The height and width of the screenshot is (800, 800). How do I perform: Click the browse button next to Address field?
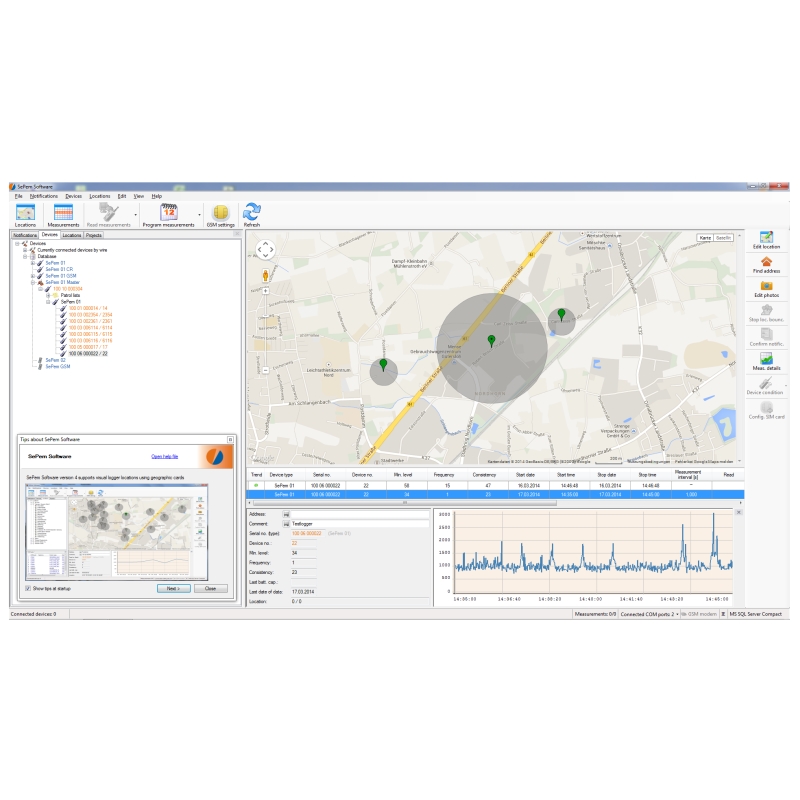point(286,514)
